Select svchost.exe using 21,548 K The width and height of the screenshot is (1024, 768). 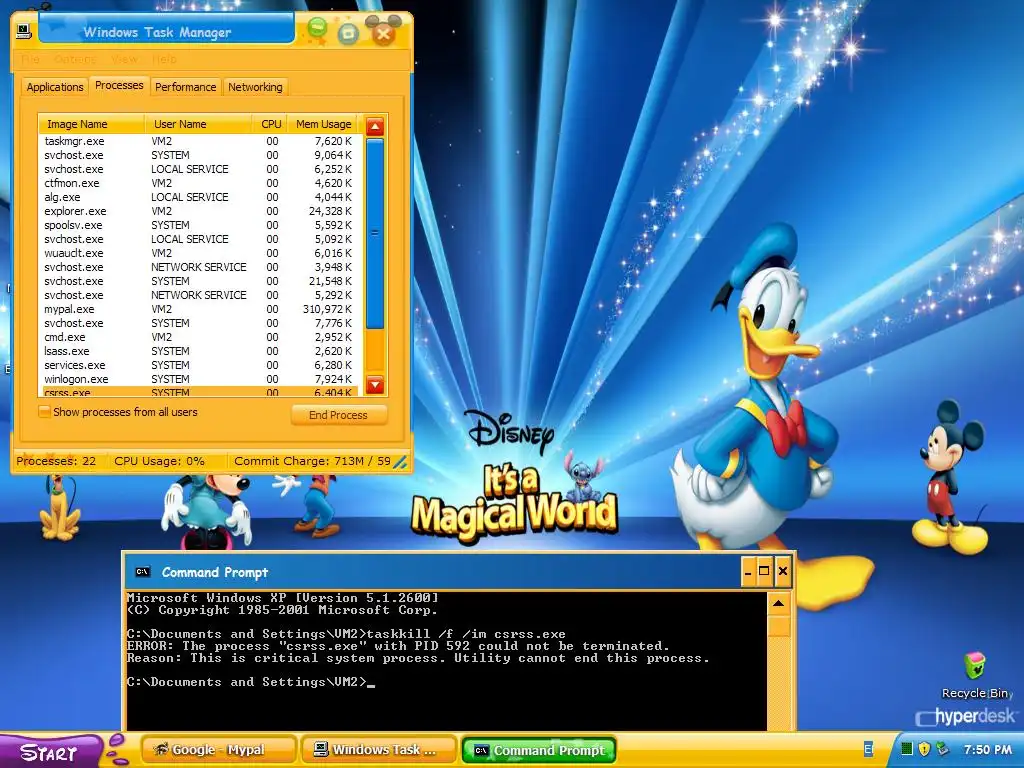pos(199,281)
